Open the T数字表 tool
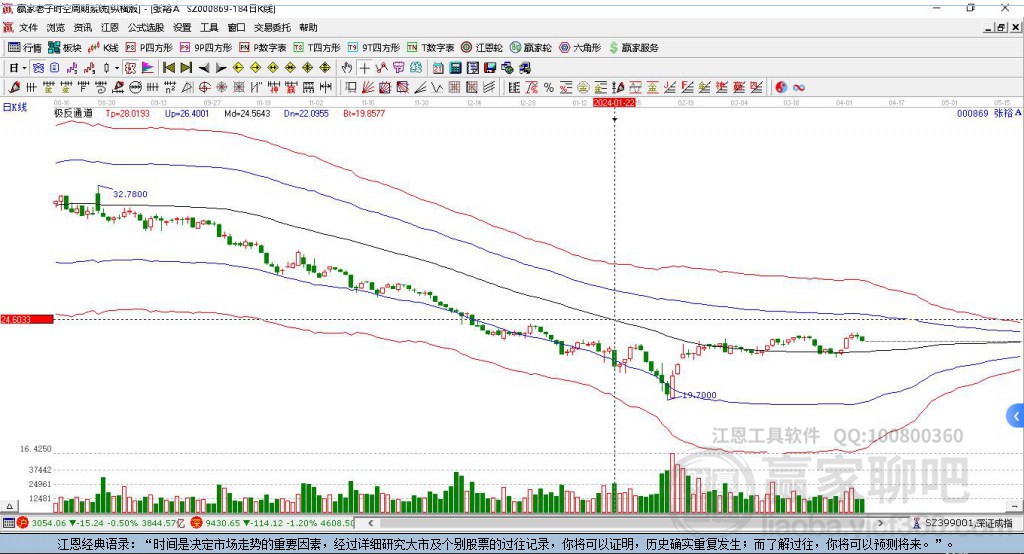The width and height of the screenshot is (1024, 554). (430, 48)
